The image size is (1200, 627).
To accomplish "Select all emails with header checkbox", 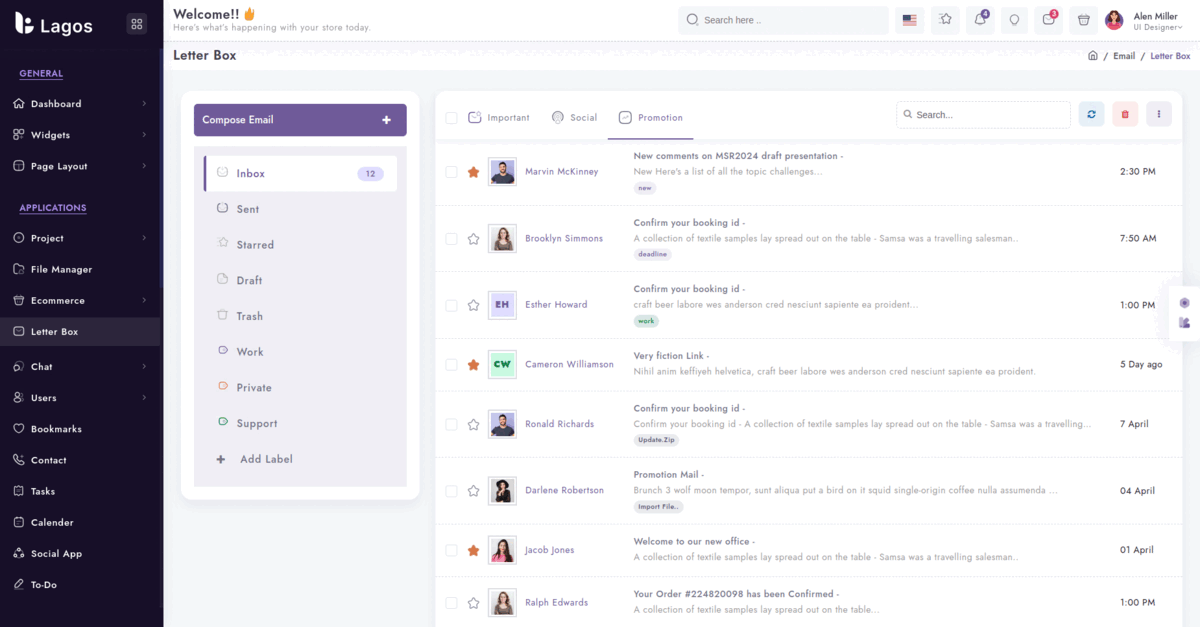I will click(451, 118).
